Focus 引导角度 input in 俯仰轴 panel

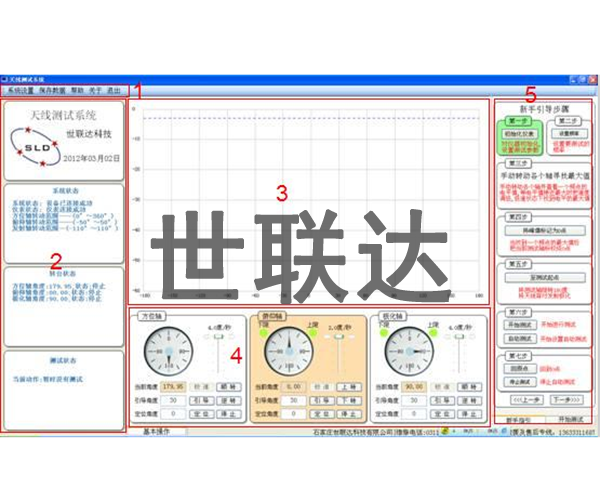(293, 400)
